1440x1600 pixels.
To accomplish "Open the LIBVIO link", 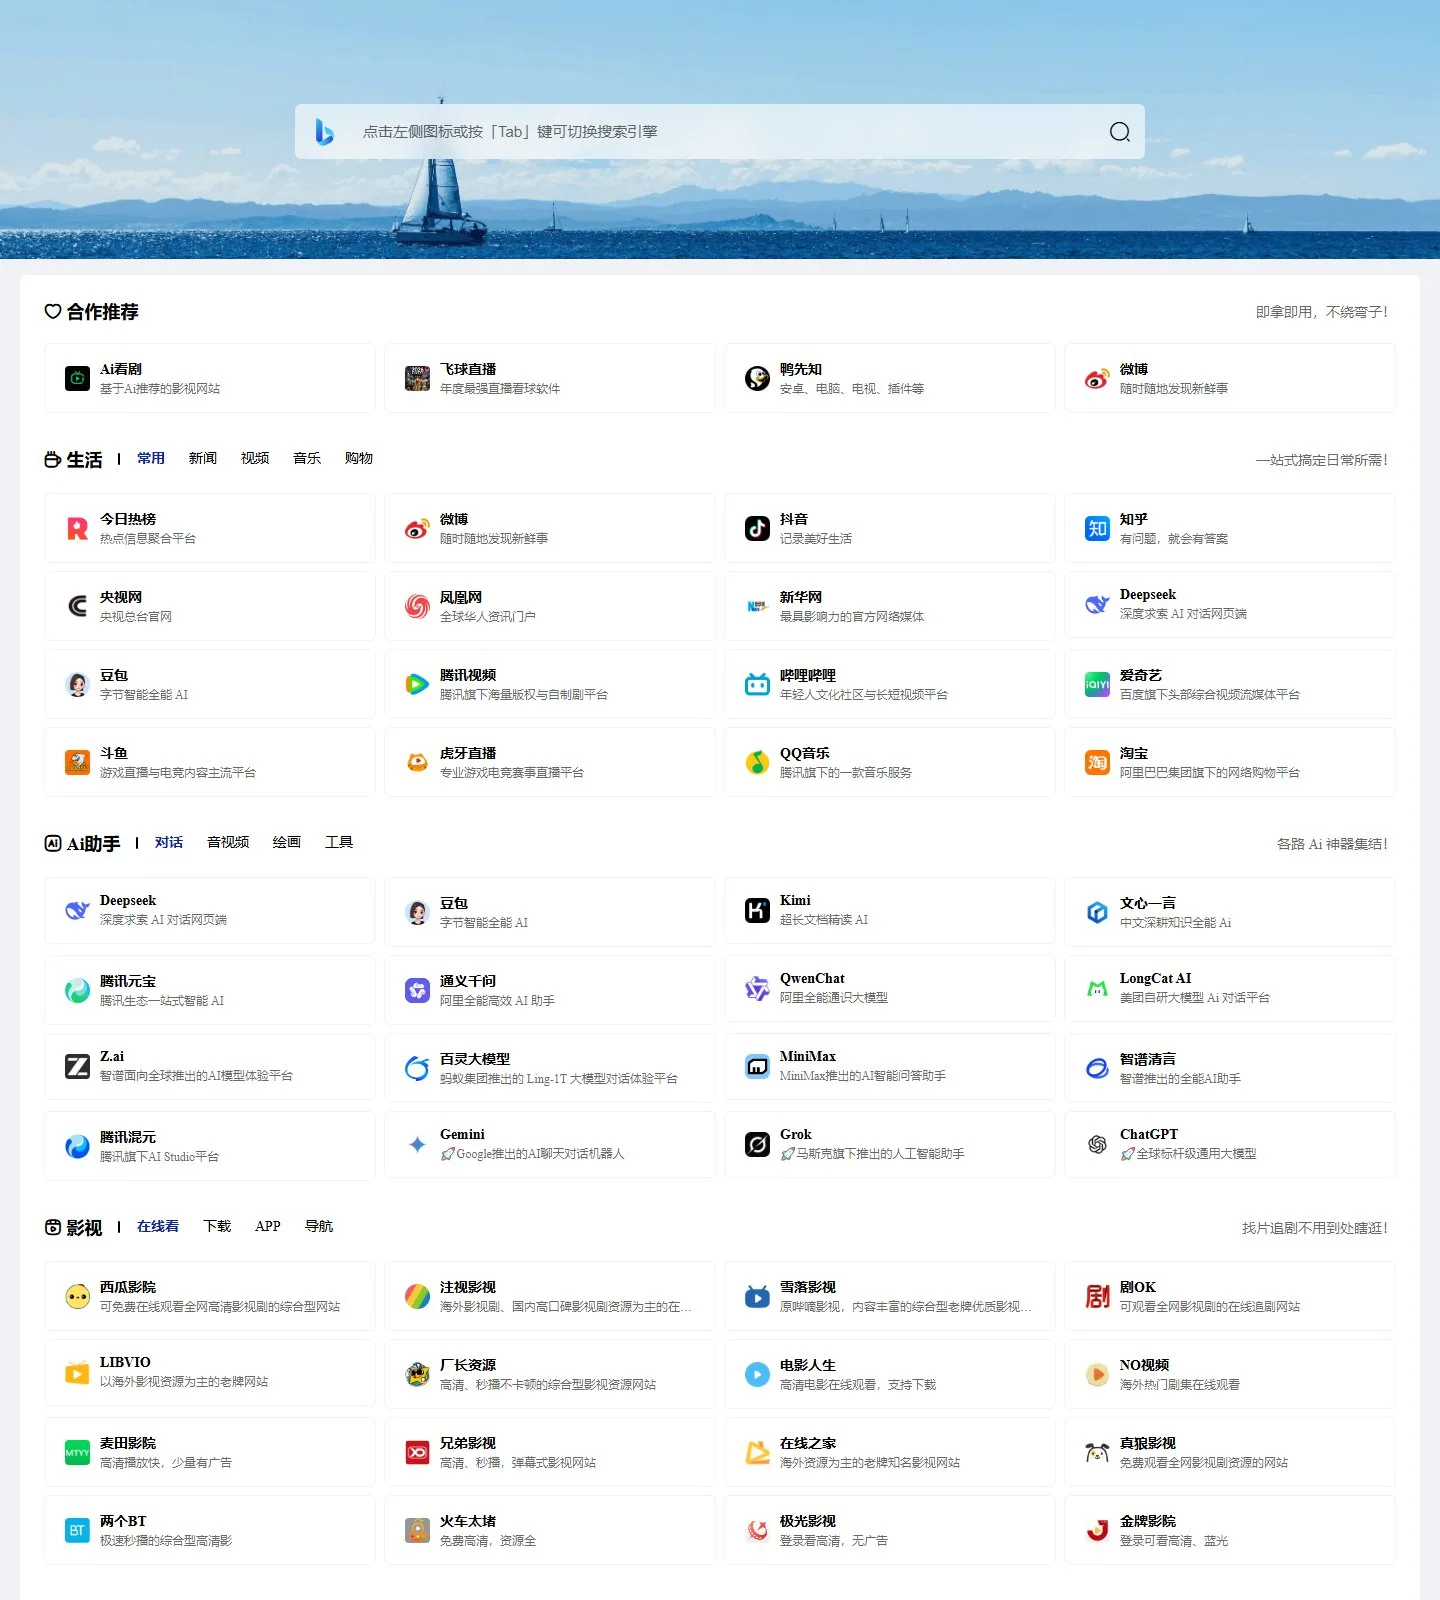I will pyautogui.click(x=210, y=1374).
